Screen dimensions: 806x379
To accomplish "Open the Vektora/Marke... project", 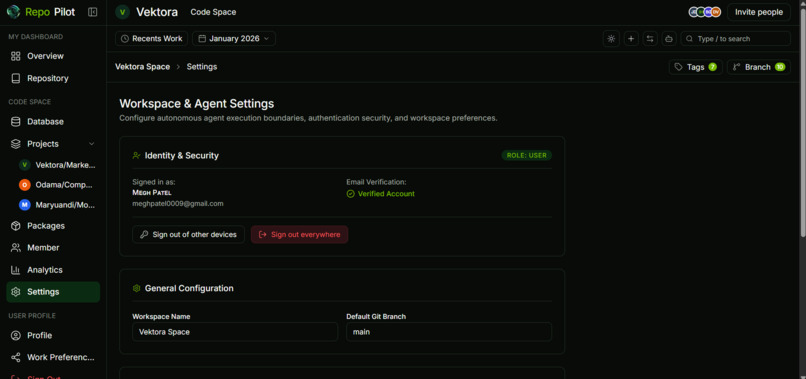I will click(x=58, y=165).
